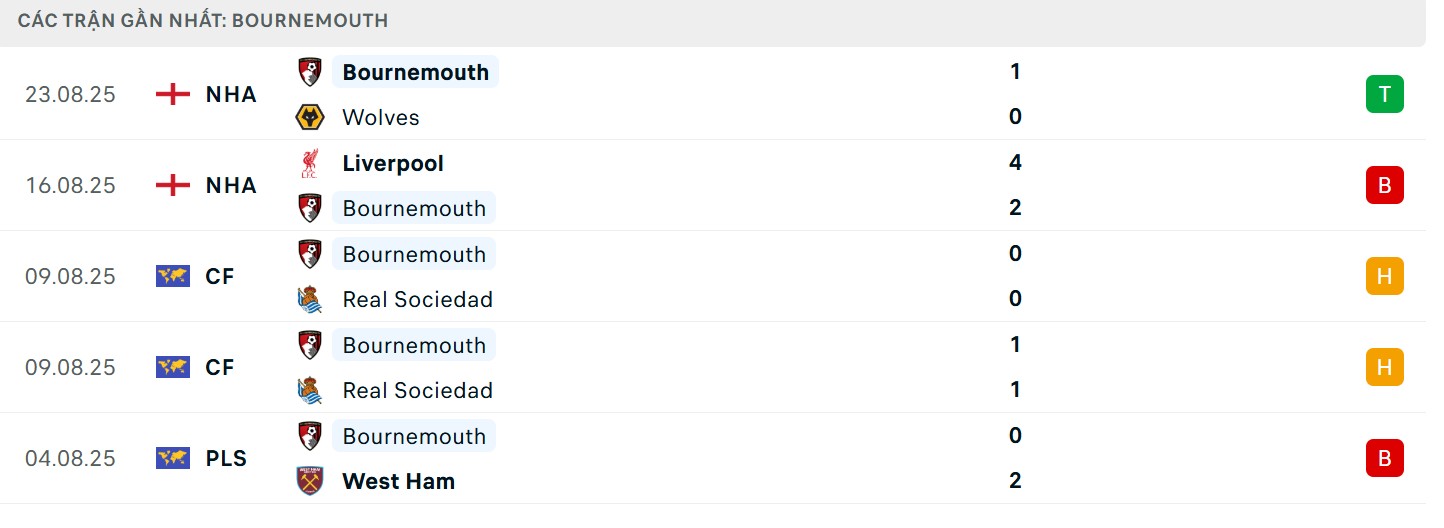Open the Wolves team name link
Image resolution: width=1444 pixels, height=528 pixels.
coord(381,117)
